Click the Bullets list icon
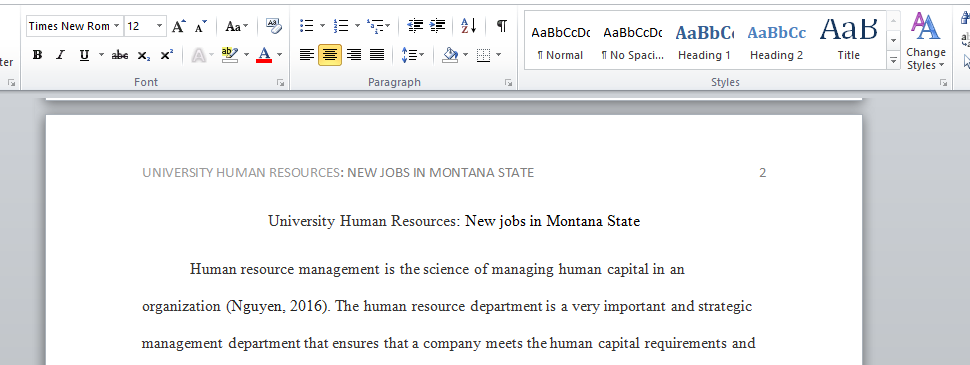The image size is (970, 365). [306, 26]
